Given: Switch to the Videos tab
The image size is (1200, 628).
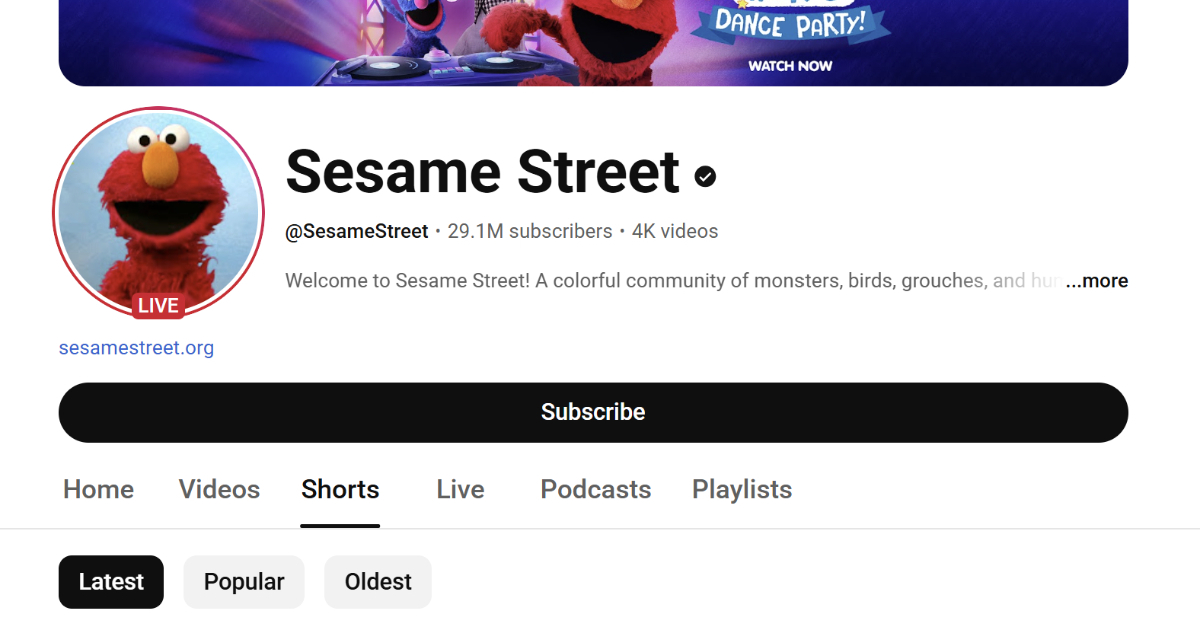Looking at the screenshot, I should click(219, 489).
